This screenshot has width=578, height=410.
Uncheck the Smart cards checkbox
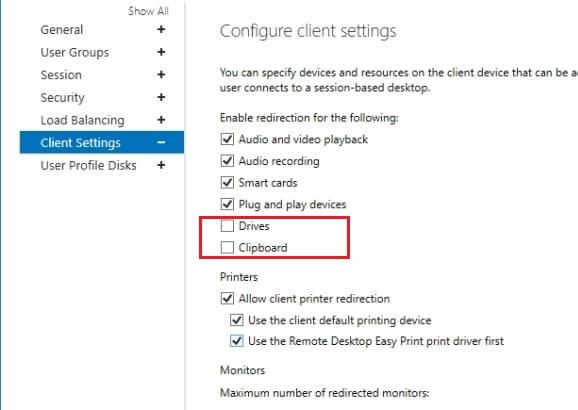pos(227,183)
